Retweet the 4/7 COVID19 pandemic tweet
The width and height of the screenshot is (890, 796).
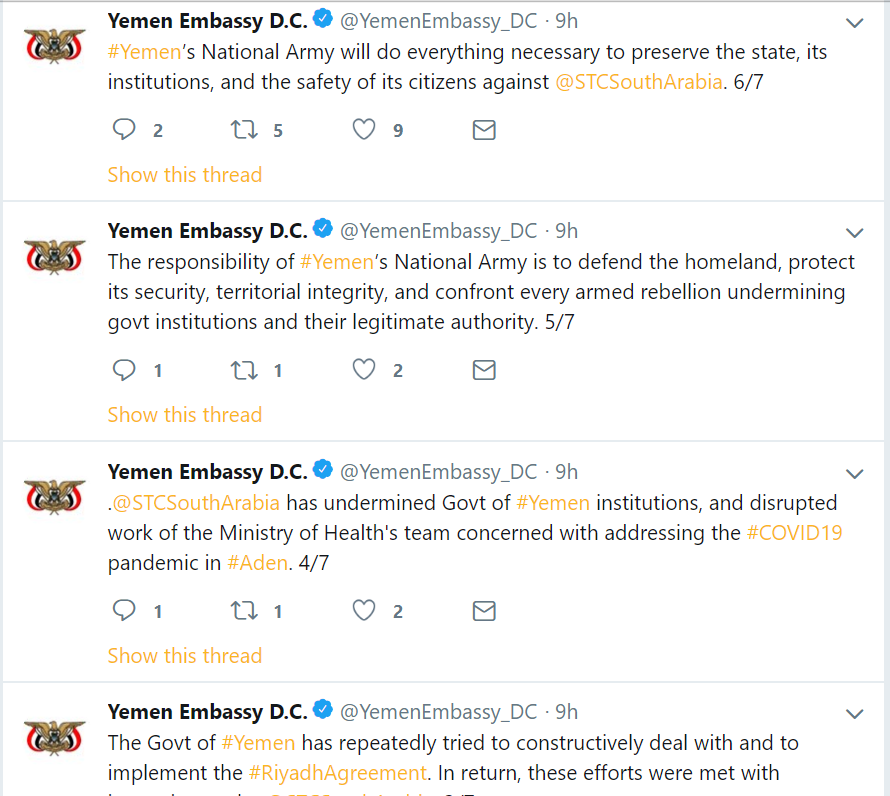tap(244, 611)
